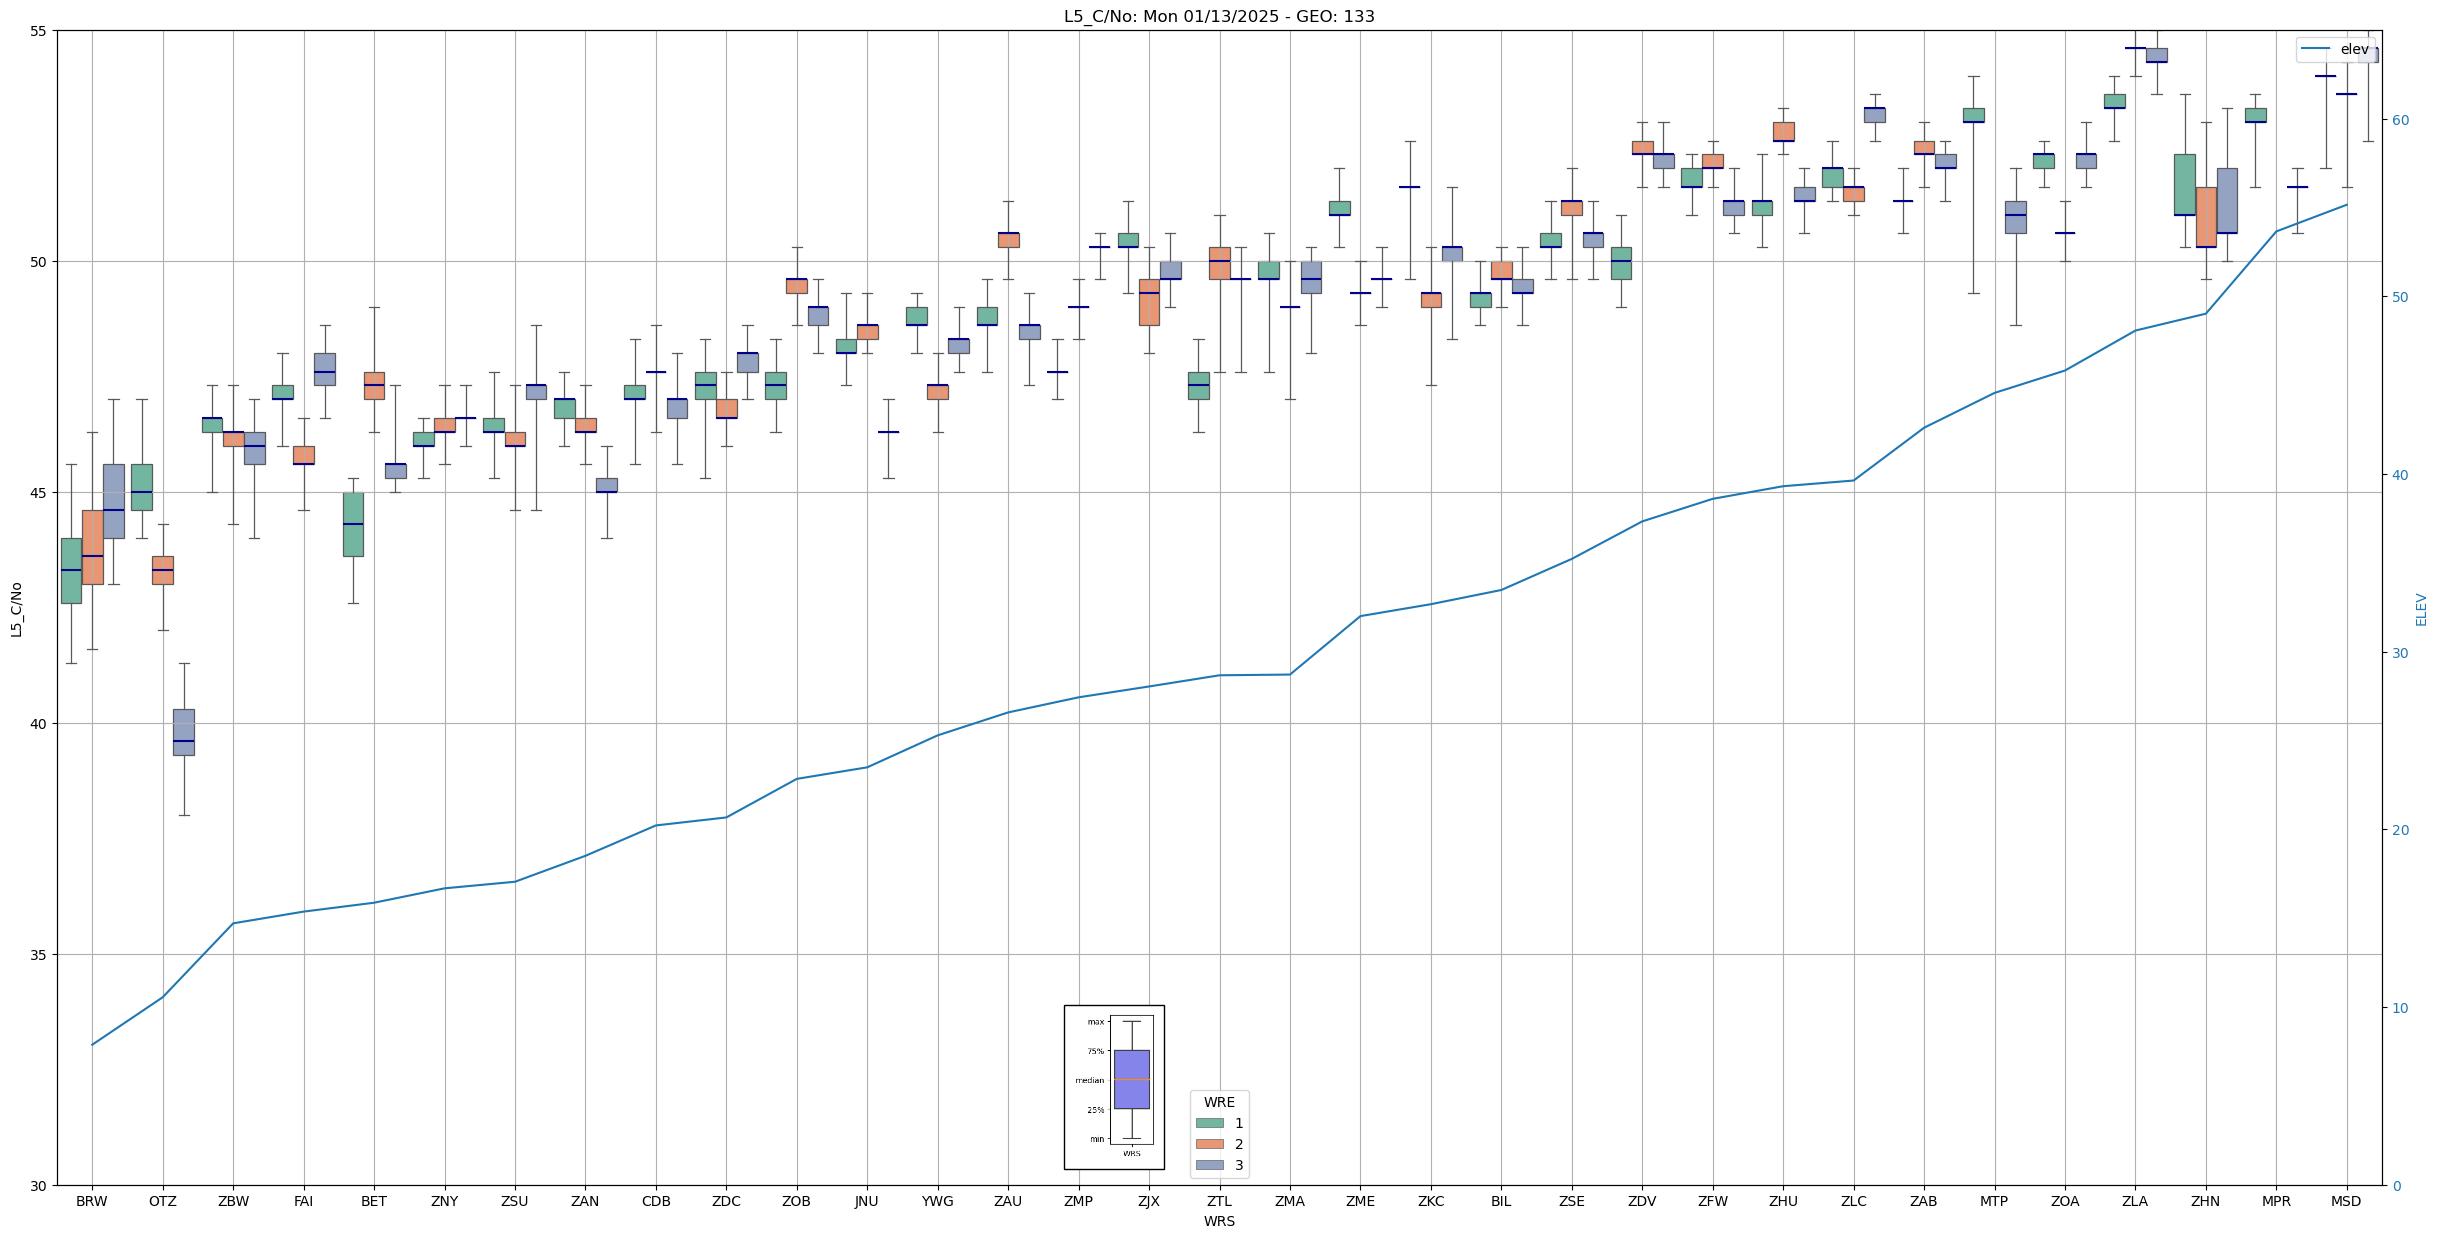Image resolution: width=2439 pixels, height=1238 pixels.
Task: Click the L5_C/No y-axis title
Action: click(16, 609)
